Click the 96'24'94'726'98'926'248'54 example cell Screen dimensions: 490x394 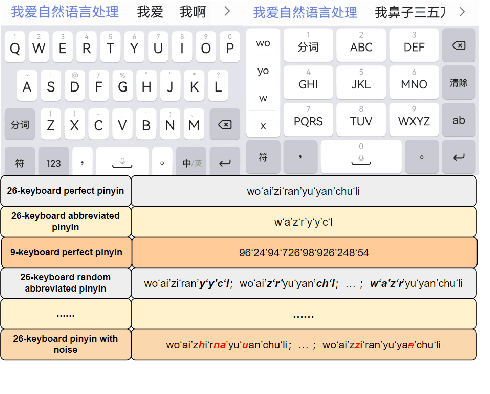(304, 252)
